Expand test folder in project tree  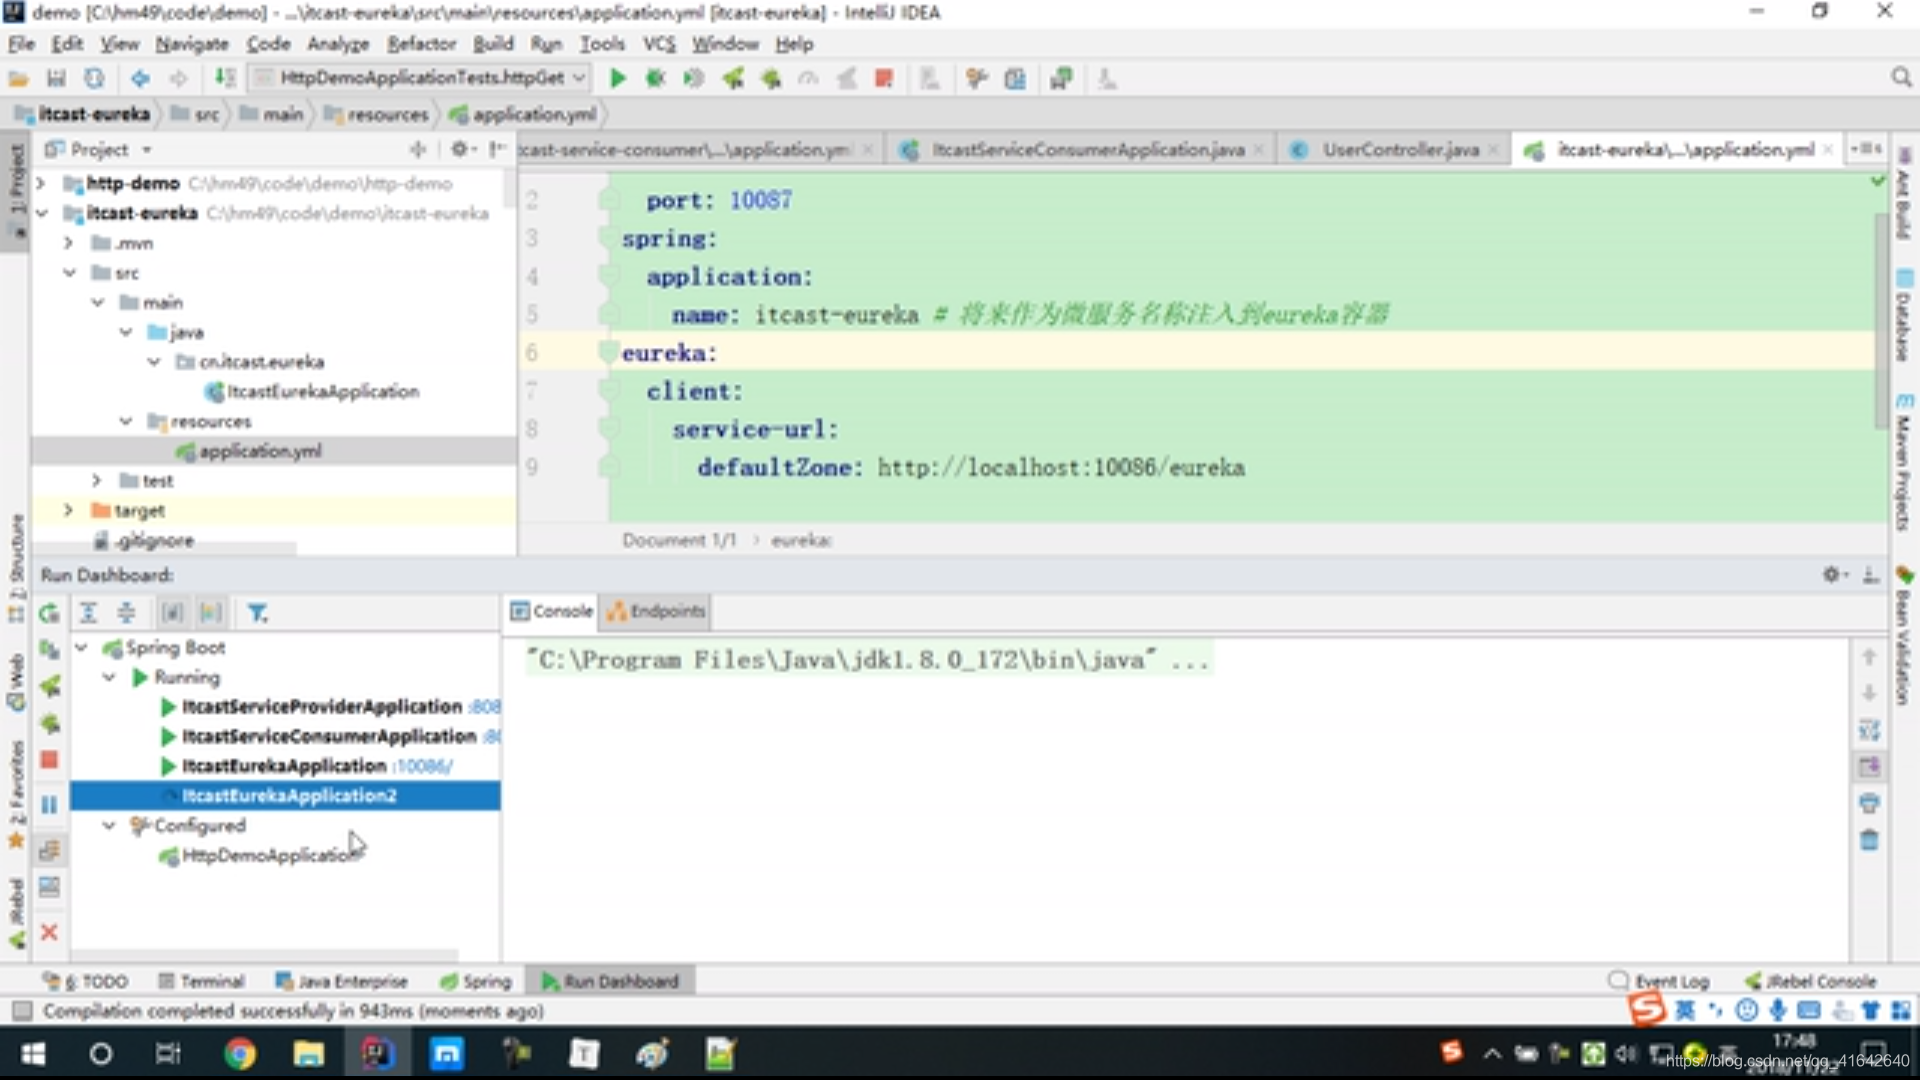(97, 481)
